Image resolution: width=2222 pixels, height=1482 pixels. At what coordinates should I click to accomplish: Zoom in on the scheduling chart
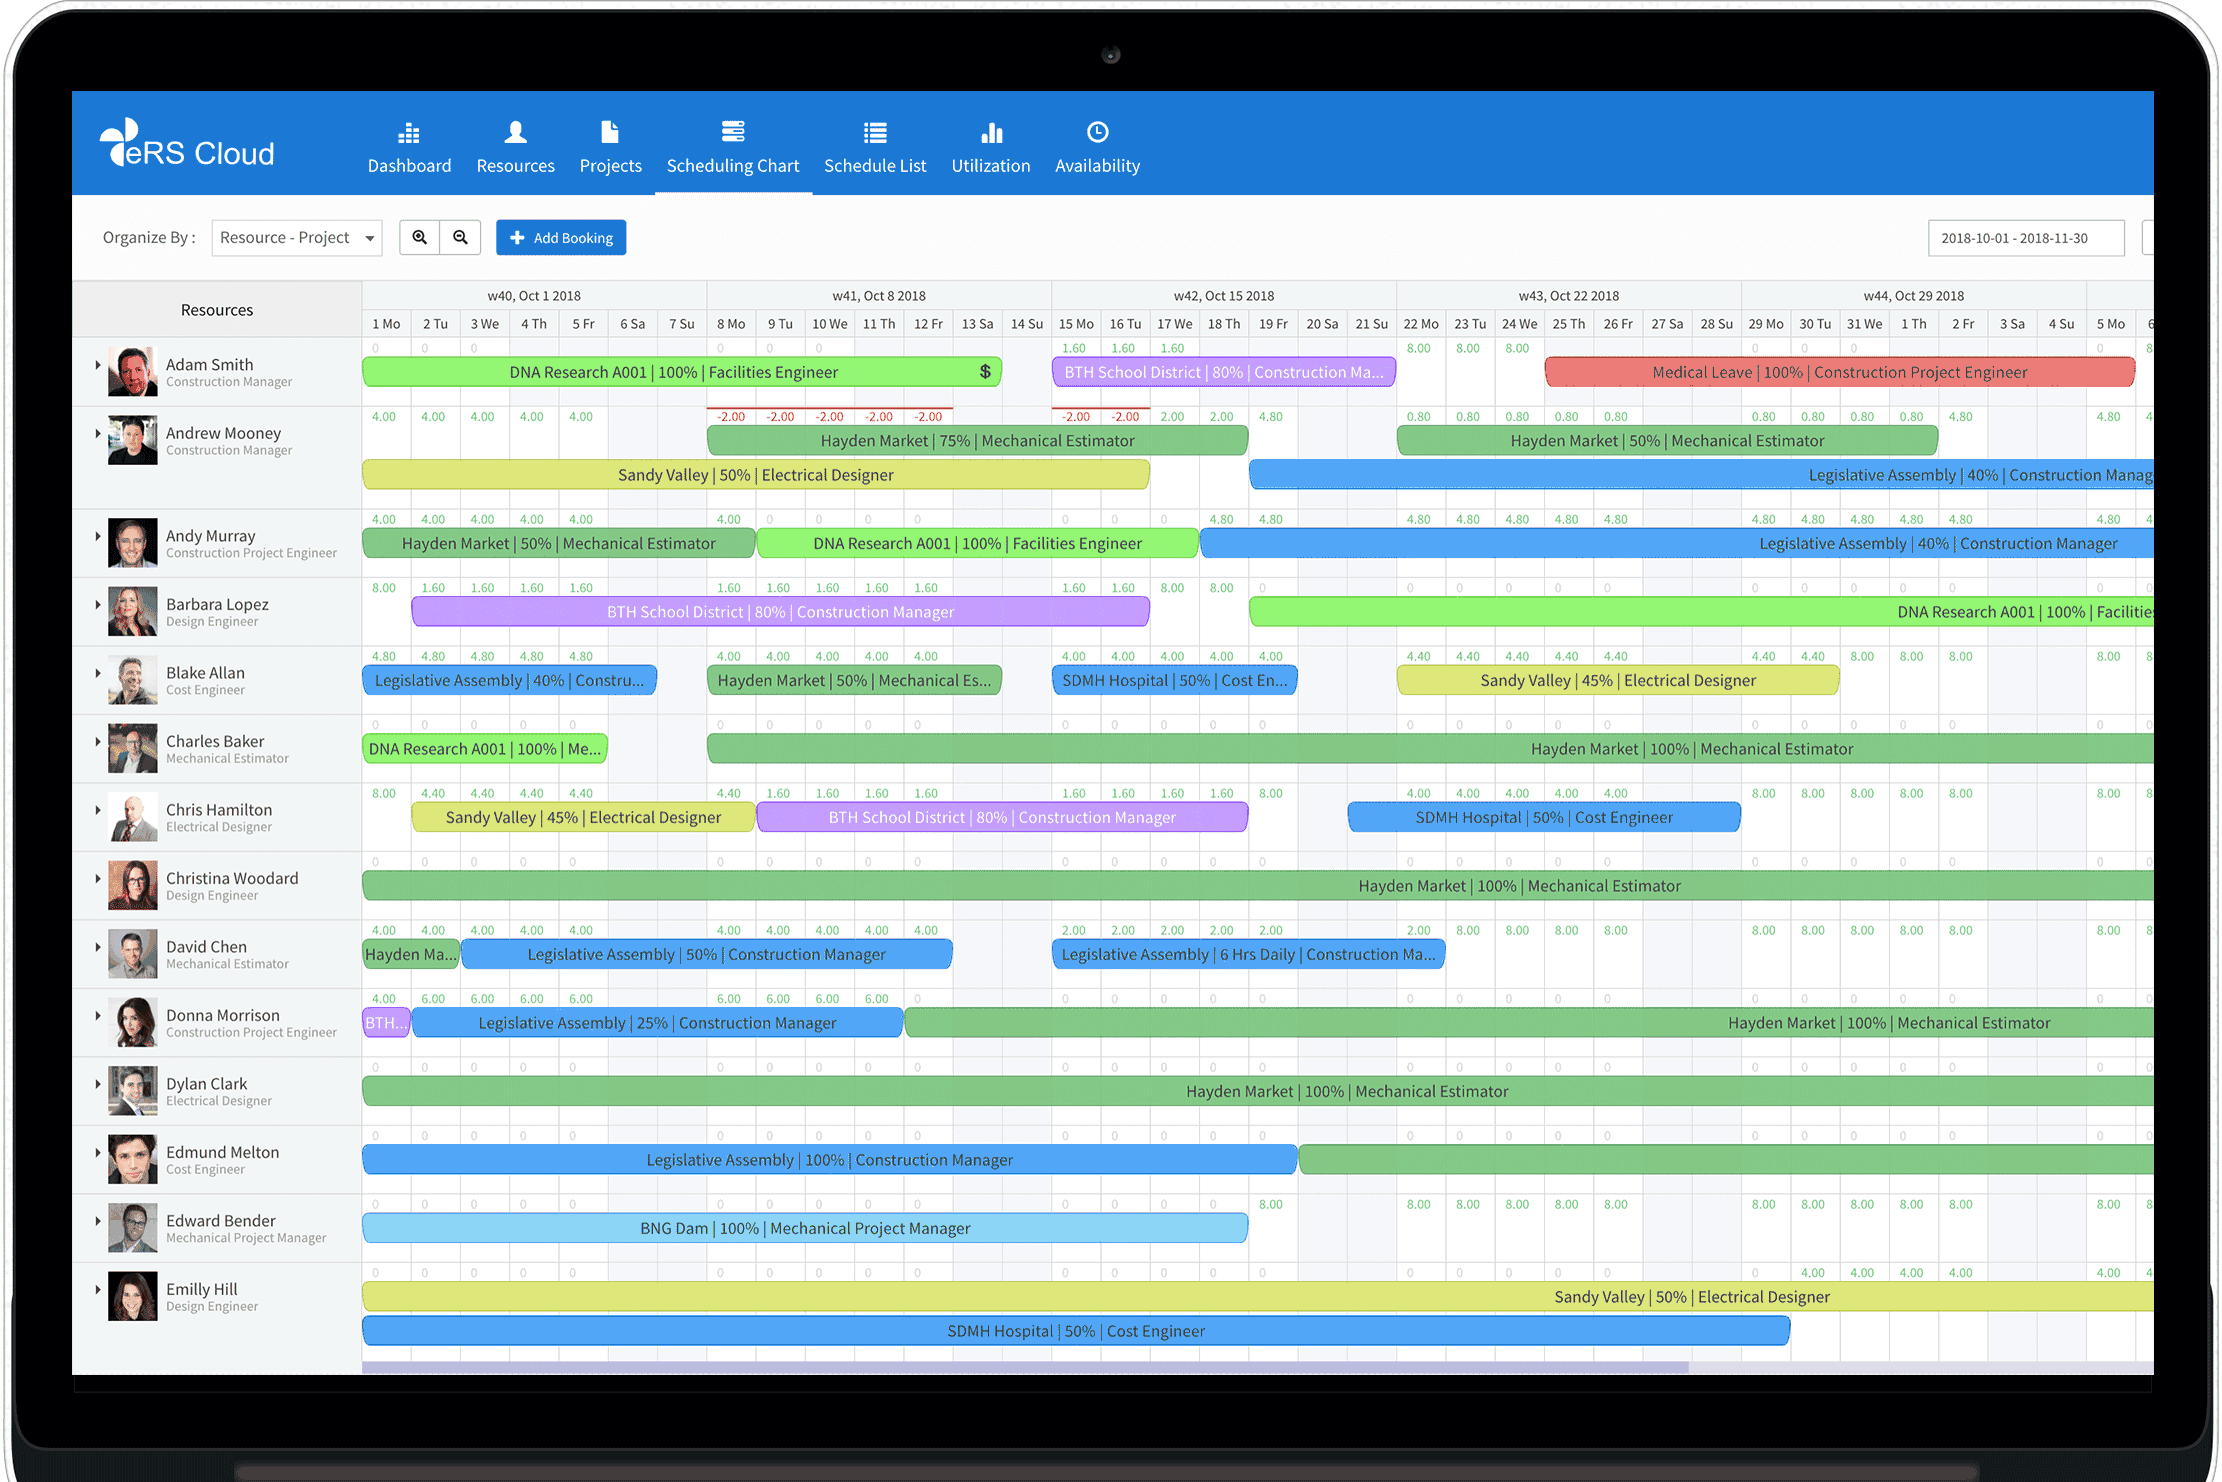420,238
